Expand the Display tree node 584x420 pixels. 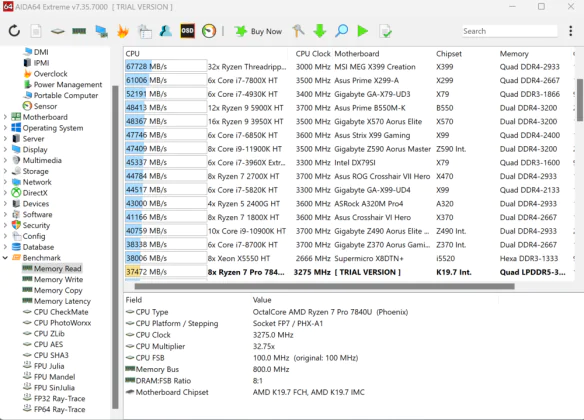coord(5,149)
